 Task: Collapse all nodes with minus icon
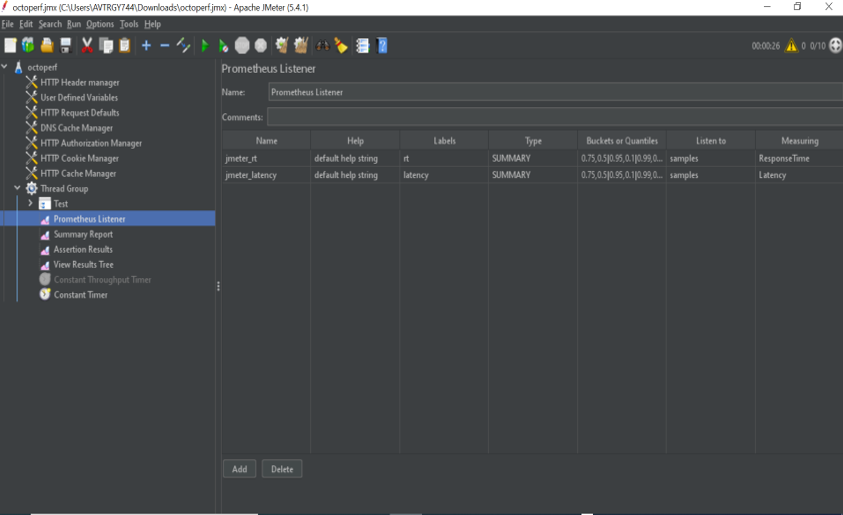[165, 46]
